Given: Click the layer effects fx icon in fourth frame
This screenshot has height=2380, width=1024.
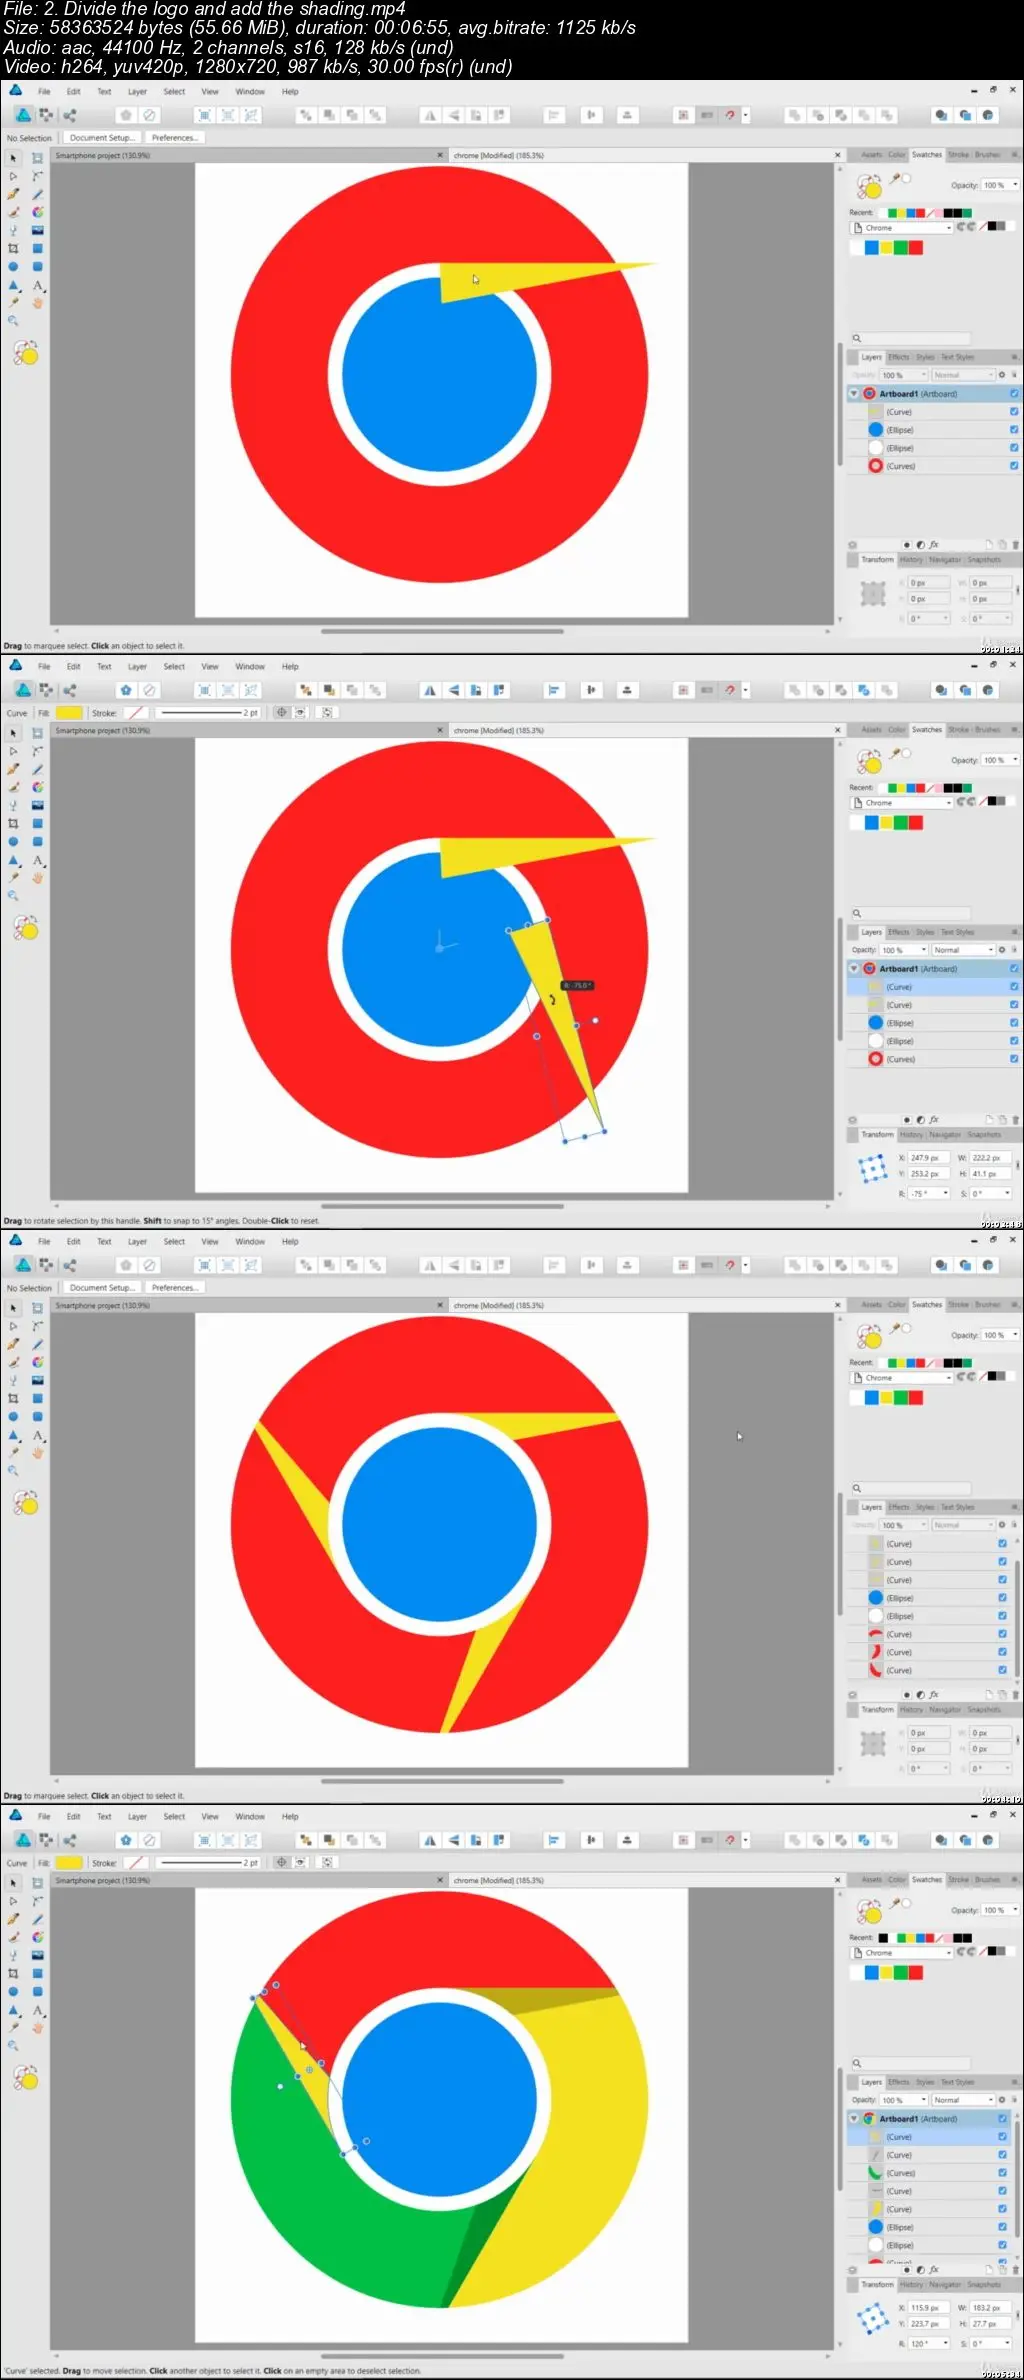Looking at the screenshot, I should (934, 2270).
